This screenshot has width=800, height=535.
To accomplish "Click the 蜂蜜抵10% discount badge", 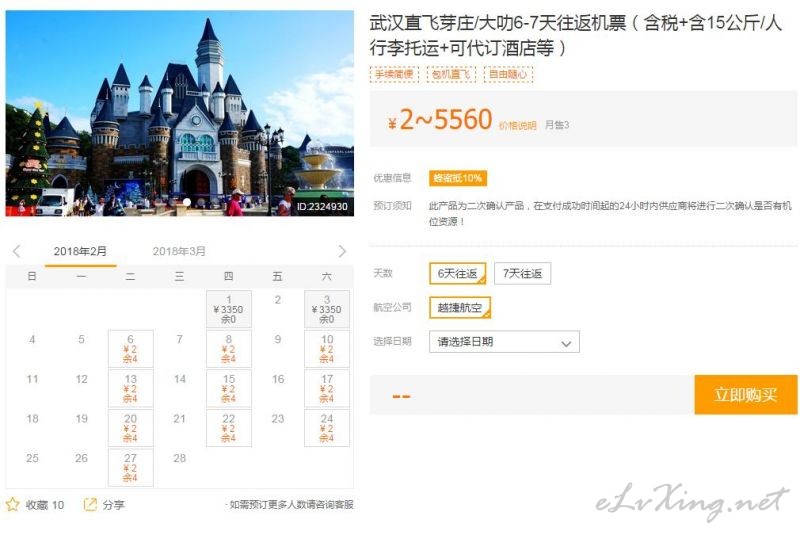I will pyautogui.click(x=458, y=178).
